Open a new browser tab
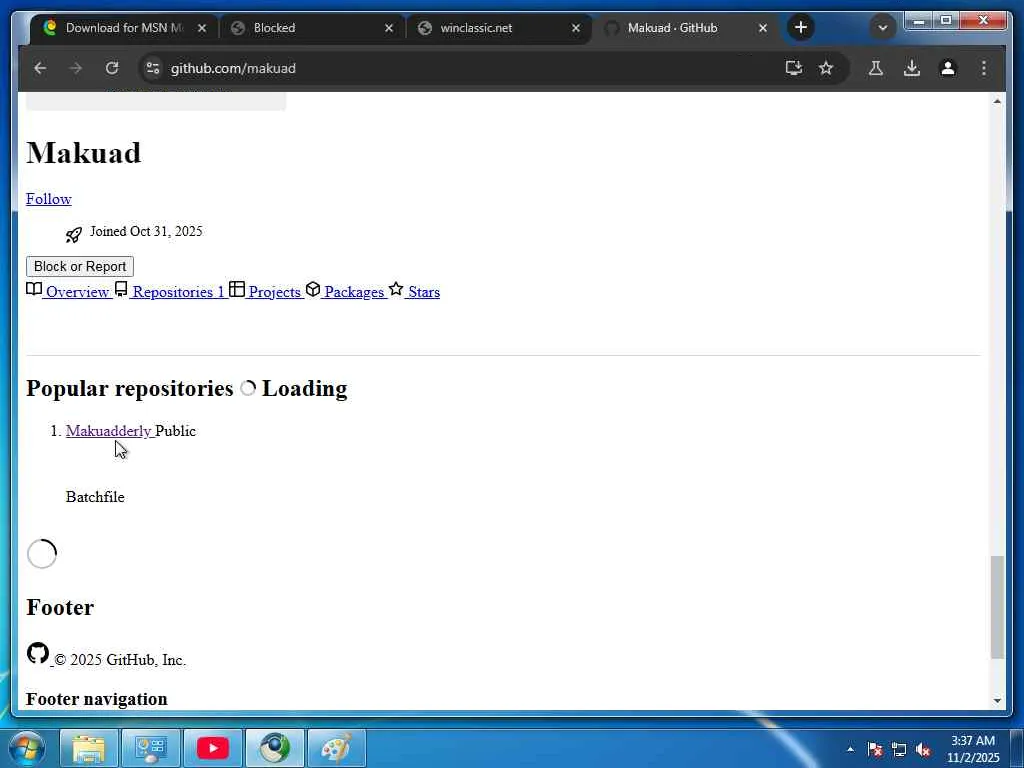The image size is (1024, 768). pyautogui.click(x=801, y=27)
